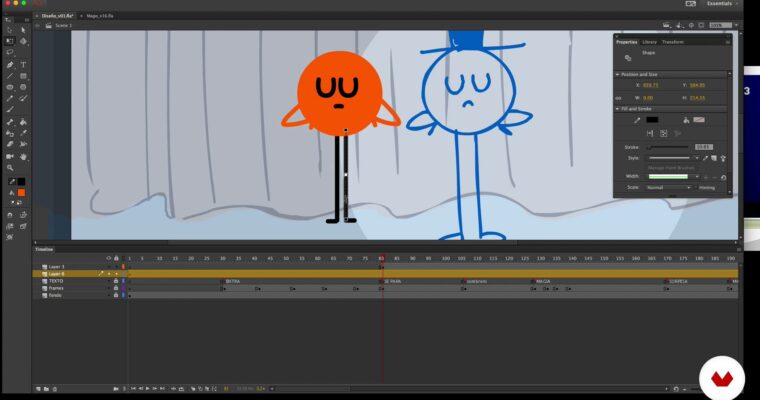Add a new layer in the timeline
Image resolution: width=760 pixels, height=400 pixels.
pos(38,389)
